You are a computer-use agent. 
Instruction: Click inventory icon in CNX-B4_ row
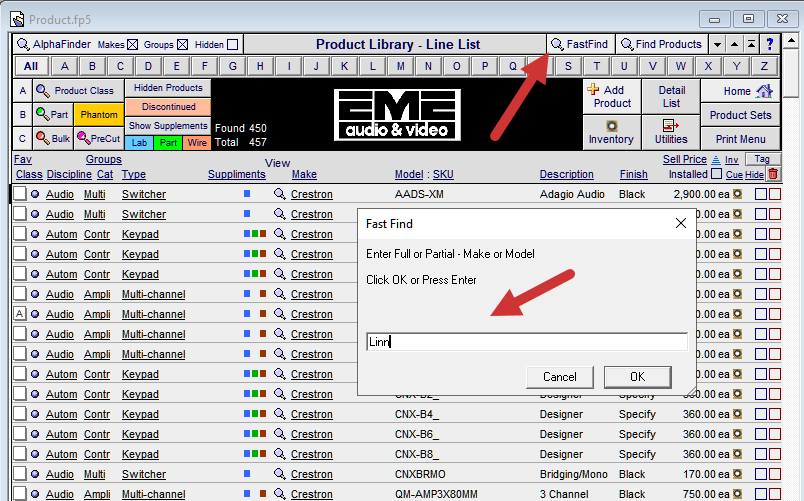point(737,414)
